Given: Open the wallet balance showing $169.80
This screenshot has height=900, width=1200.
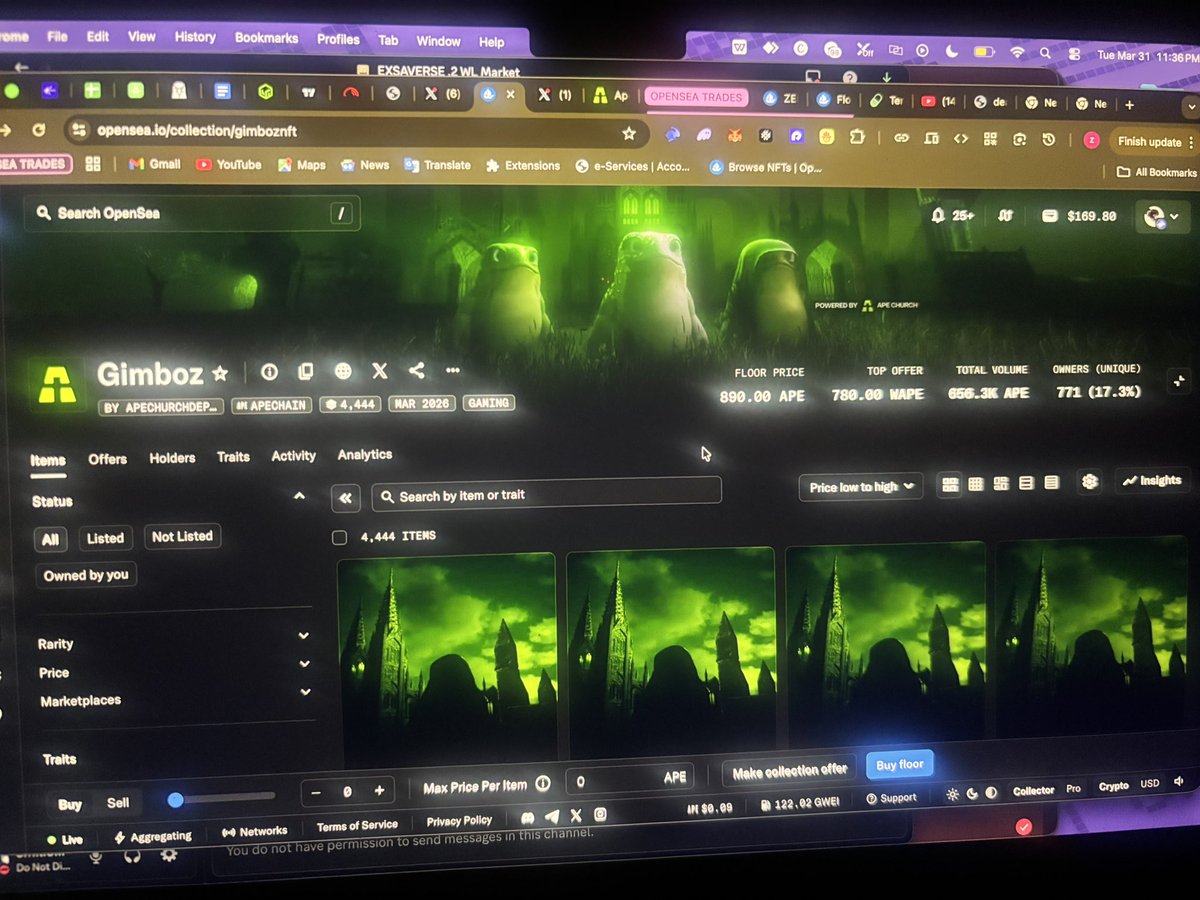Looking at the screenshot, I should pos(1078,216).
